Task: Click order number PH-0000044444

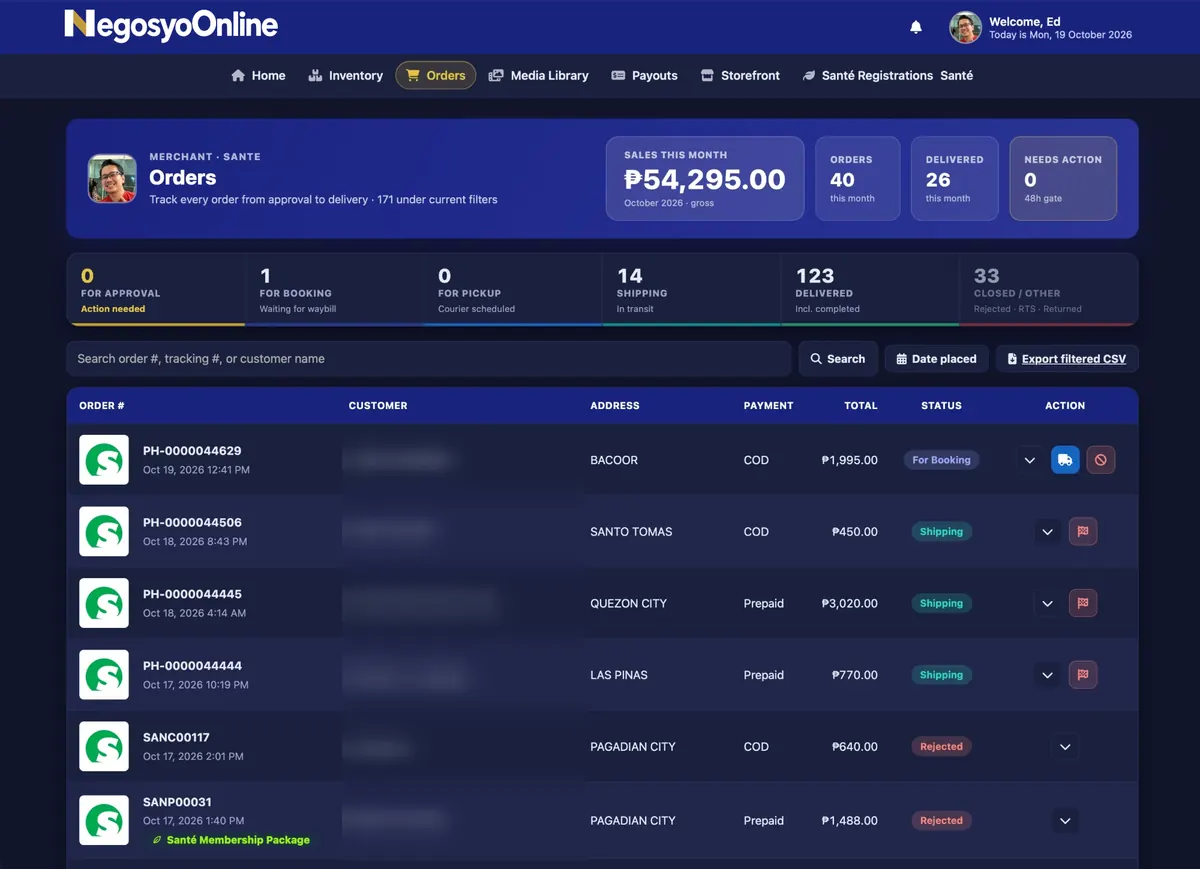Action: (x=192, y=666)
